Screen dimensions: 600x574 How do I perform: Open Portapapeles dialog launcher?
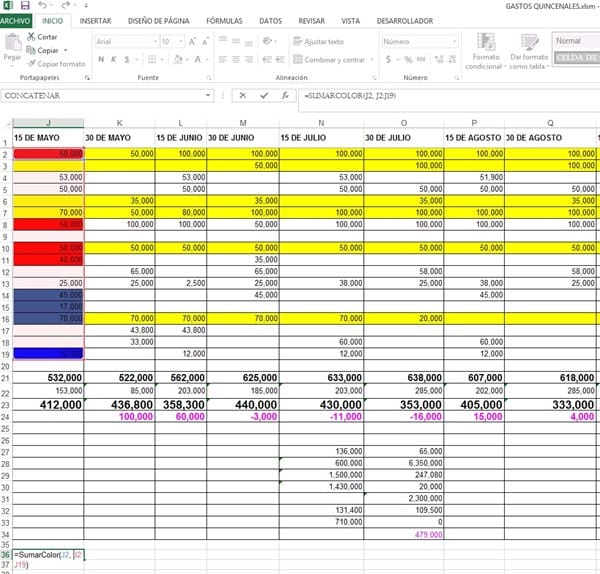(x=87, y=78)
